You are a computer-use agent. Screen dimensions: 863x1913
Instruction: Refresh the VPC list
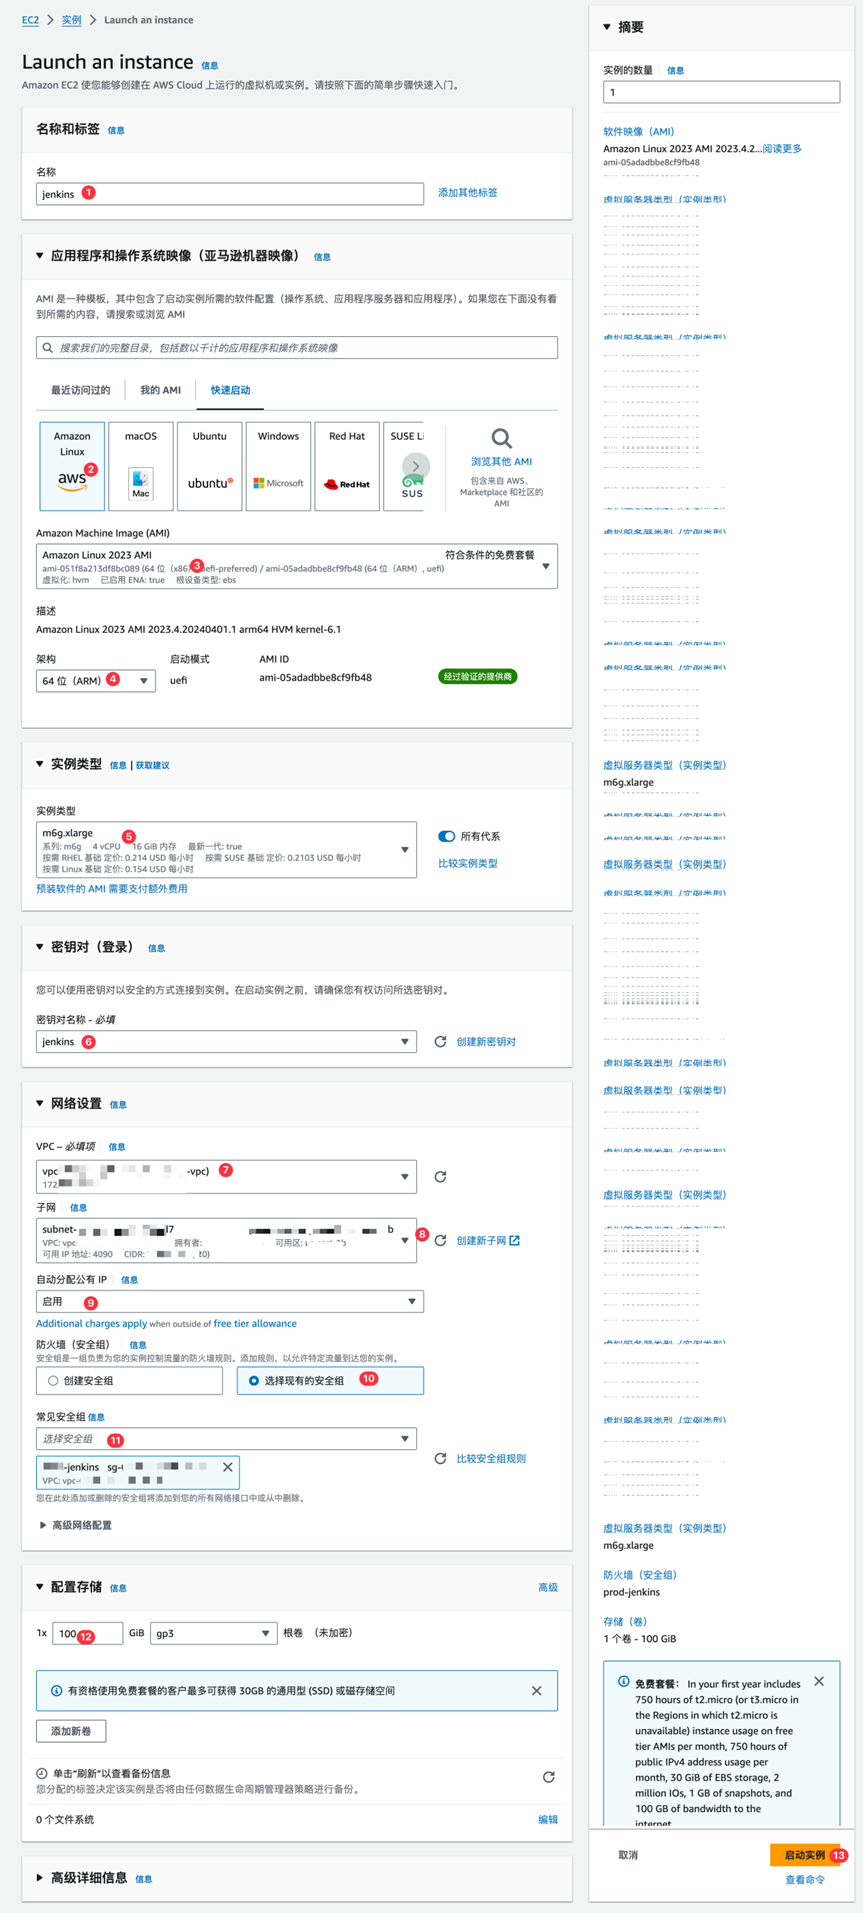click(x=440, y=1177)
